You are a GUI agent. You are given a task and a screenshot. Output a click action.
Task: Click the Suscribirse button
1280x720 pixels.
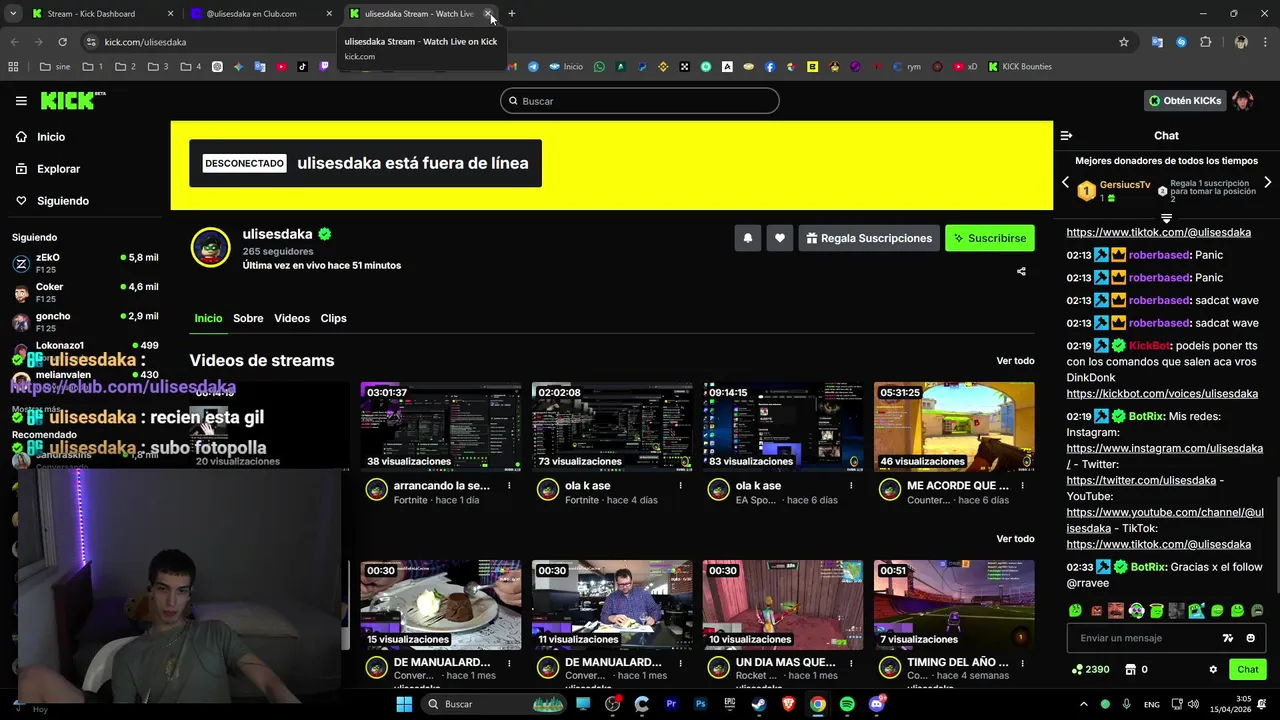(x=990, y=238)
